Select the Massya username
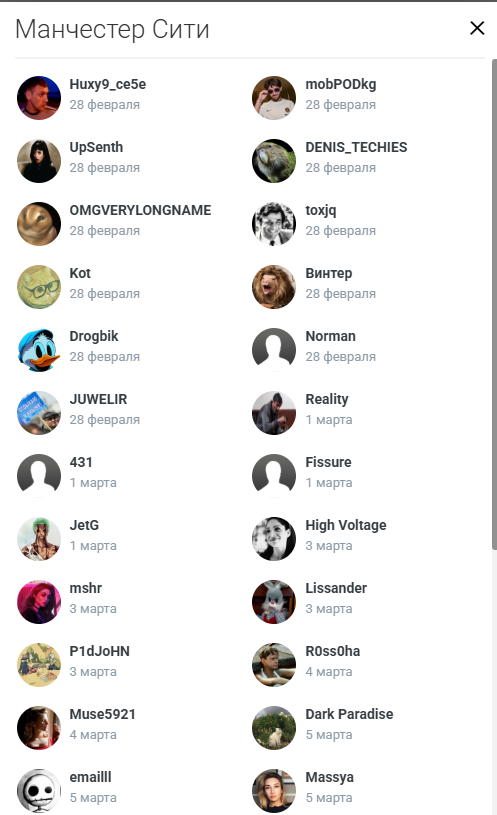This screenshot has width=497, height=815. 330,777
